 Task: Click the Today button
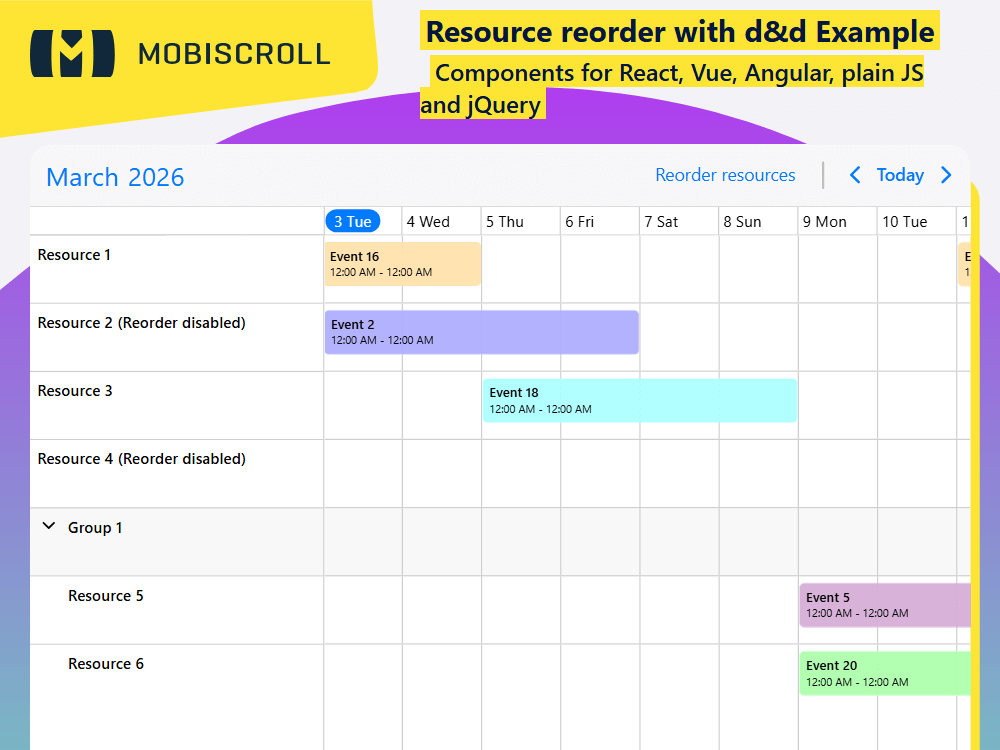(900, 175)
